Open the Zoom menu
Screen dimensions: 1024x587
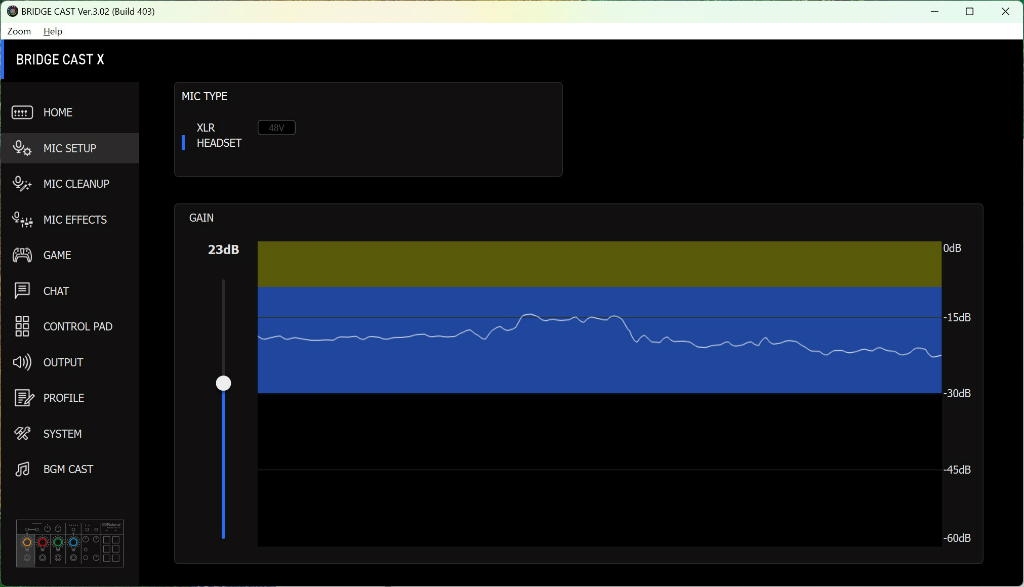tap(19, 31)
